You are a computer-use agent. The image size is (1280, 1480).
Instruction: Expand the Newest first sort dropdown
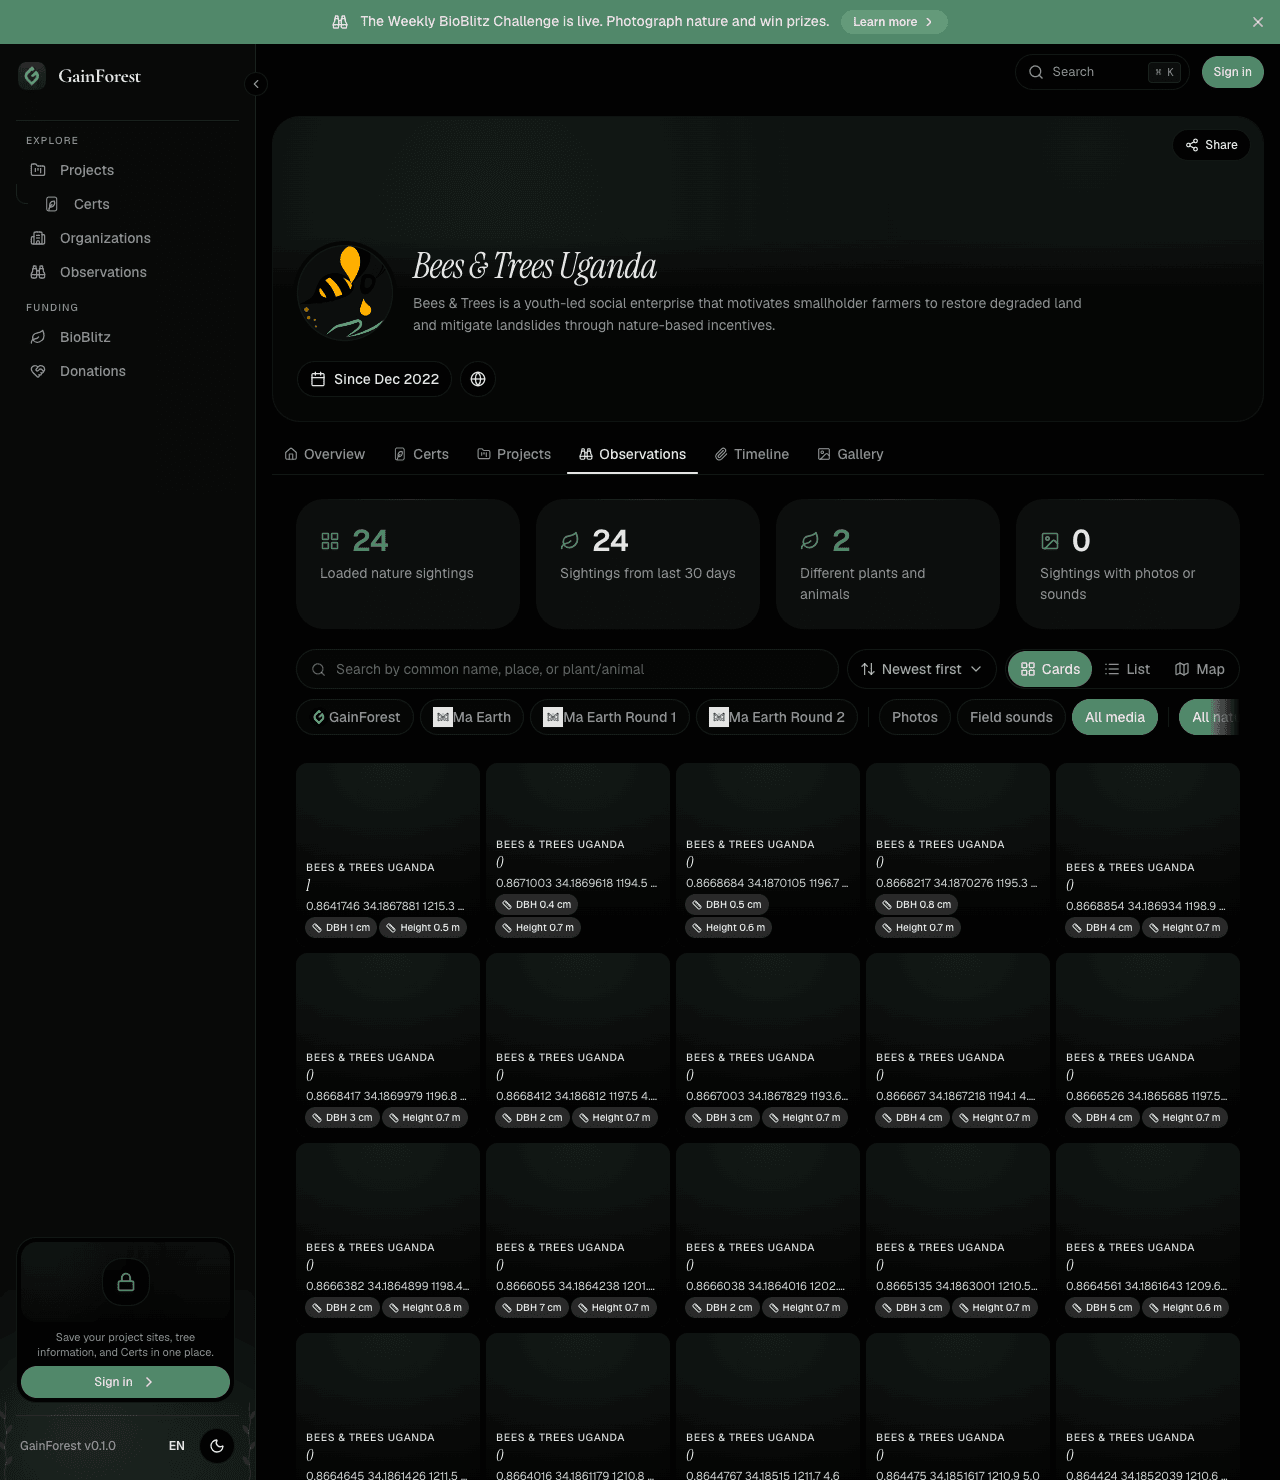pos(921,669)
